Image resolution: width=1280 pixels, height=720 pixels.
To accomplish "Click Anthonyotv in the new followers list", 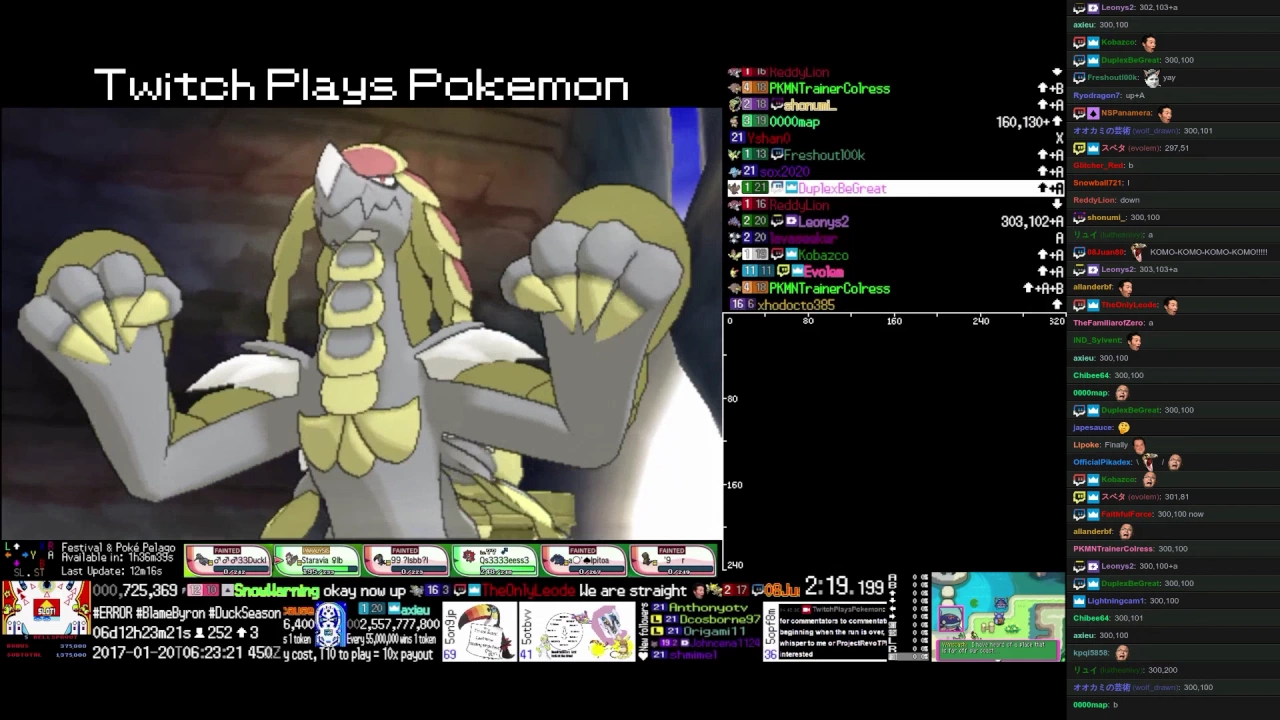I will pyautogui.click(x=708, y=607).
